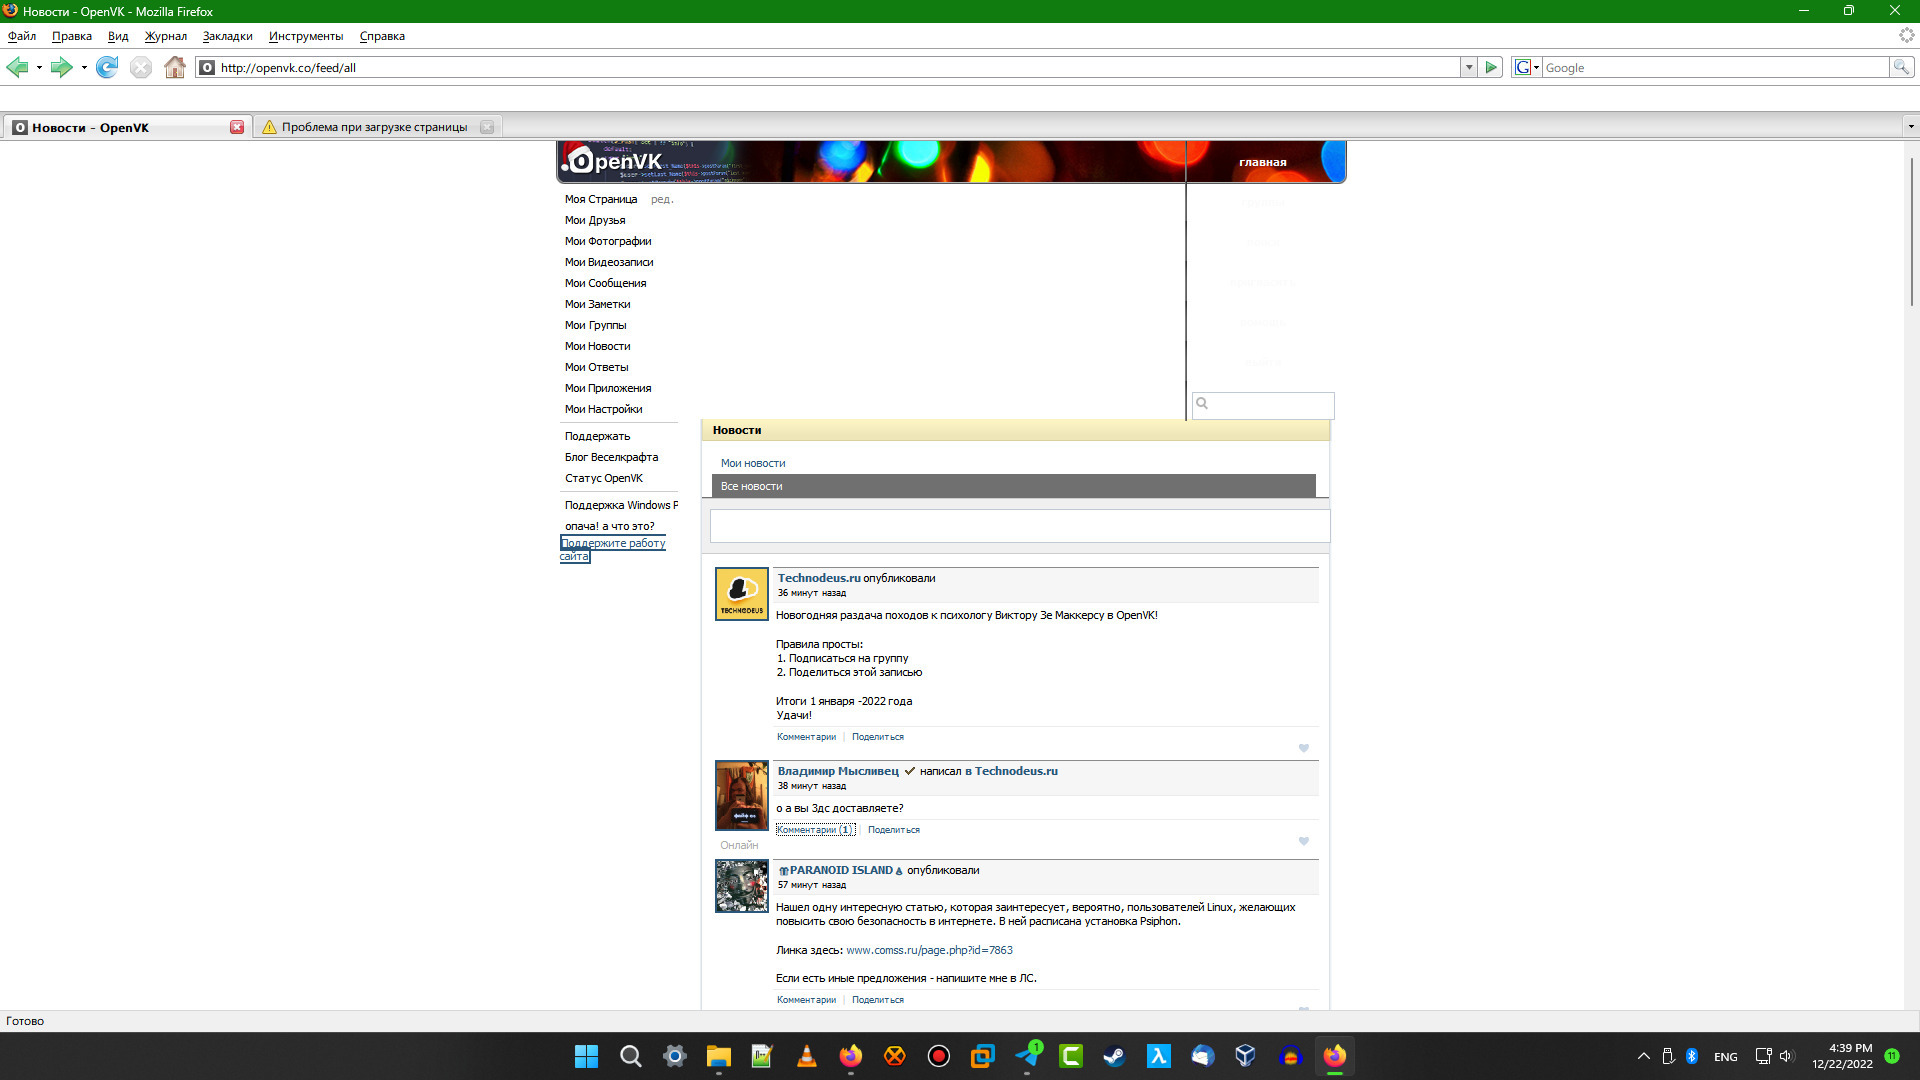Close the Новости - OpenVK tab

pyautogui.click(x=237, y=127)
